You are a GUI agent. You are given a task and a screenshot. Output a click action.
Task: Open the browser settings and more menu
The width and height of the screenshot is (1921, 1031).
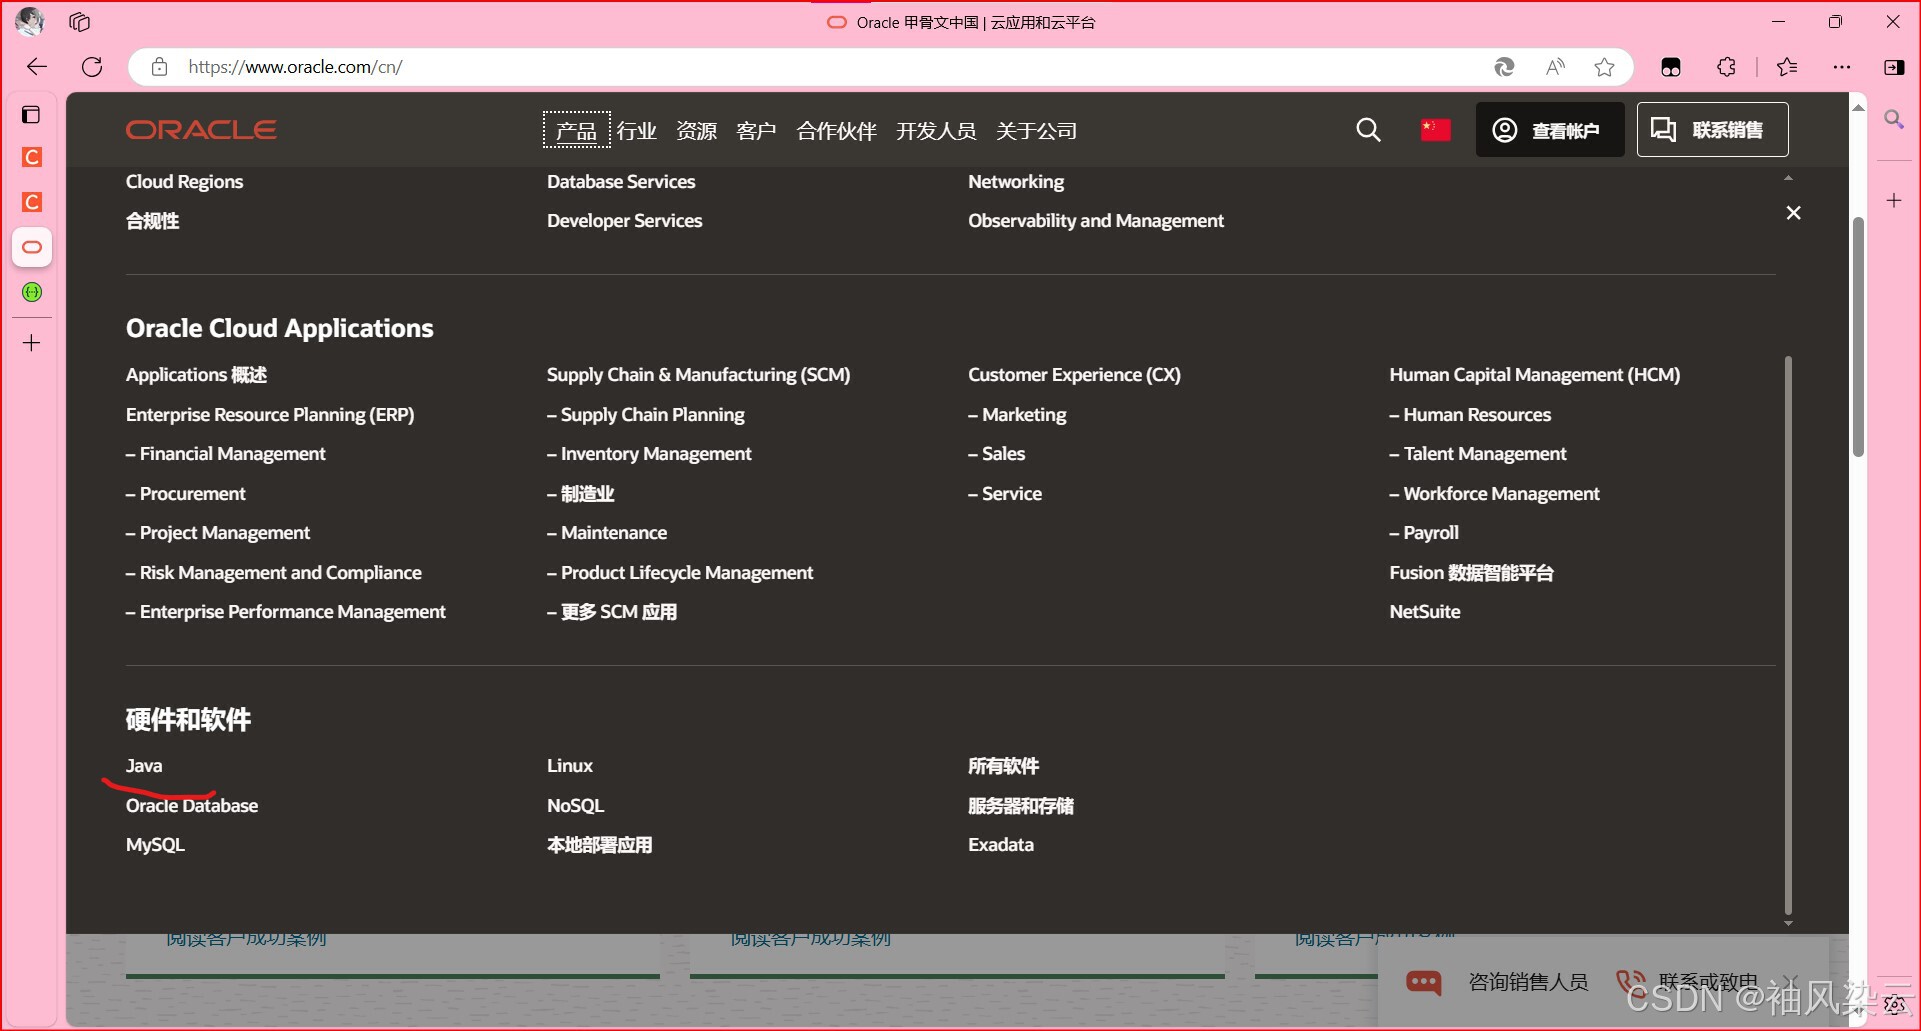1842,67
